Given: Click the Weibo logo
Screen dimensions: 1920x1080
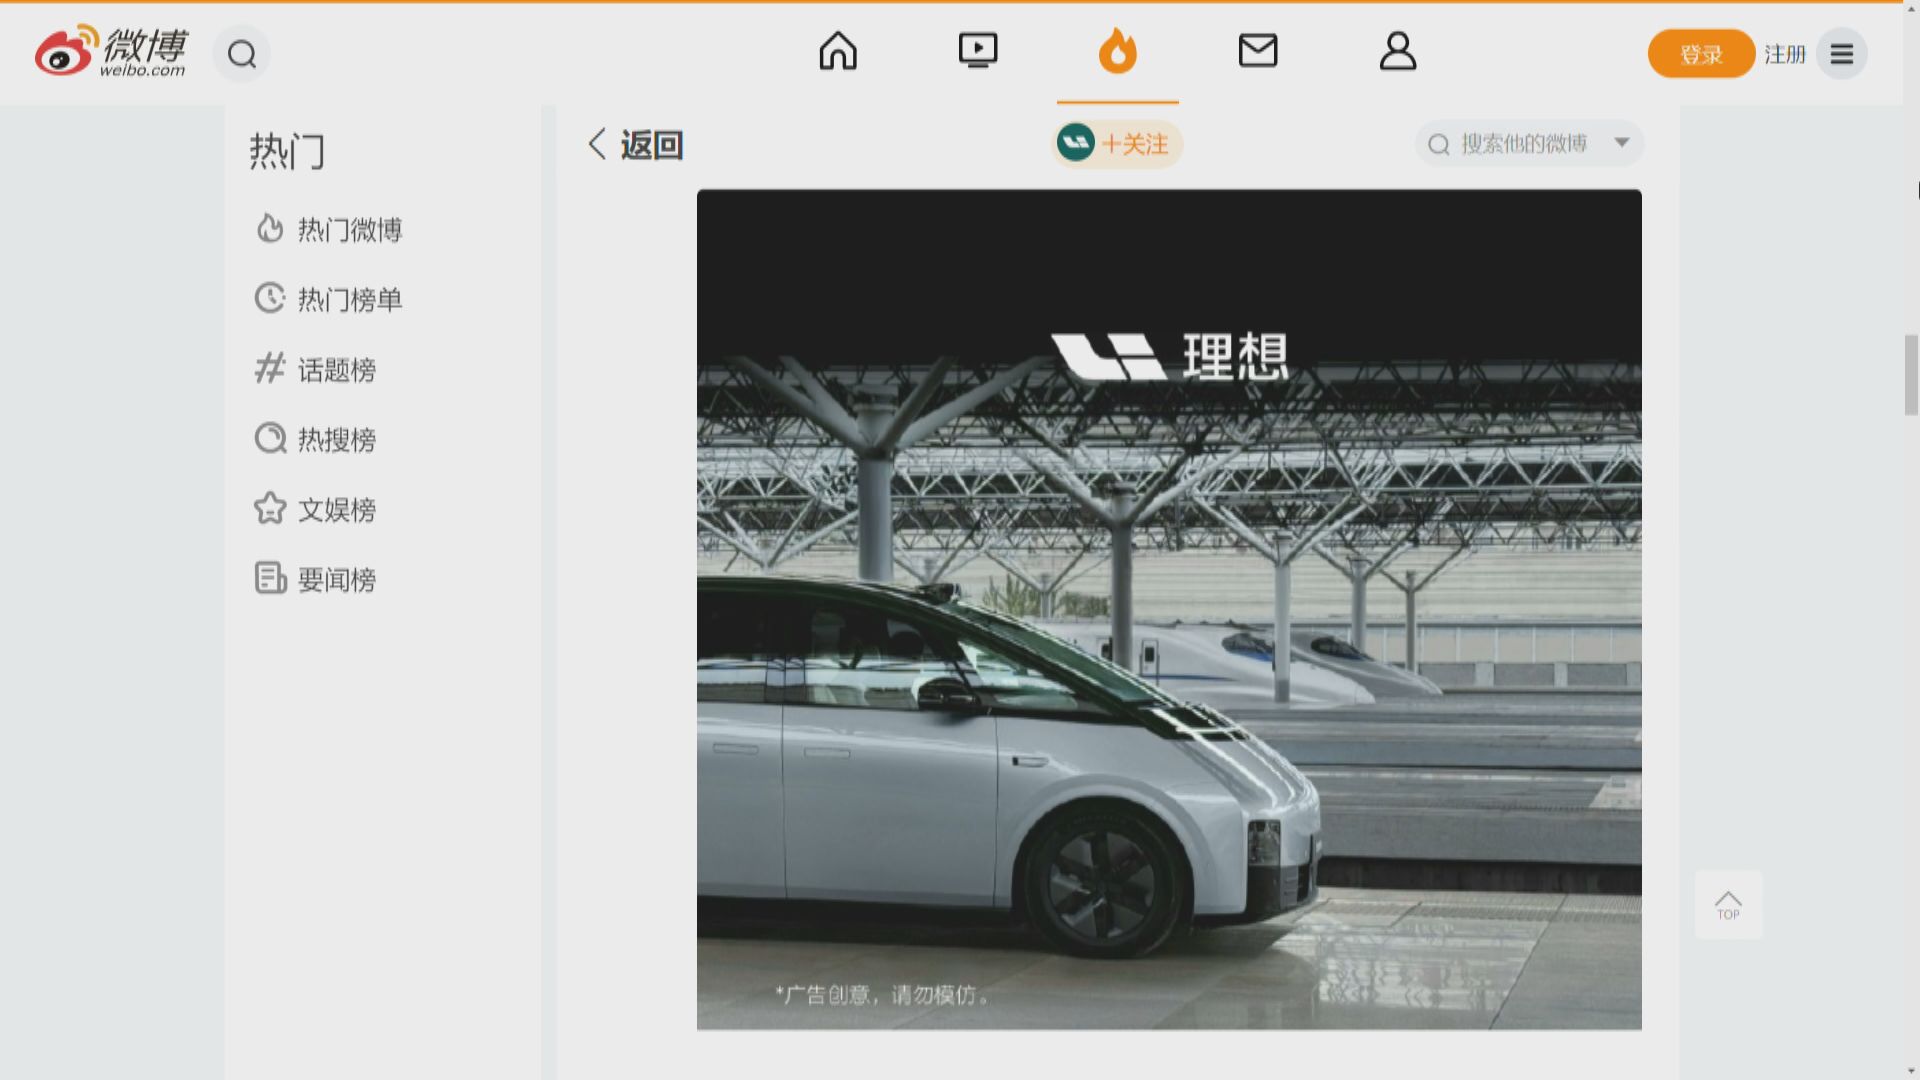Looking at the screenshot, I should (112, 53).
